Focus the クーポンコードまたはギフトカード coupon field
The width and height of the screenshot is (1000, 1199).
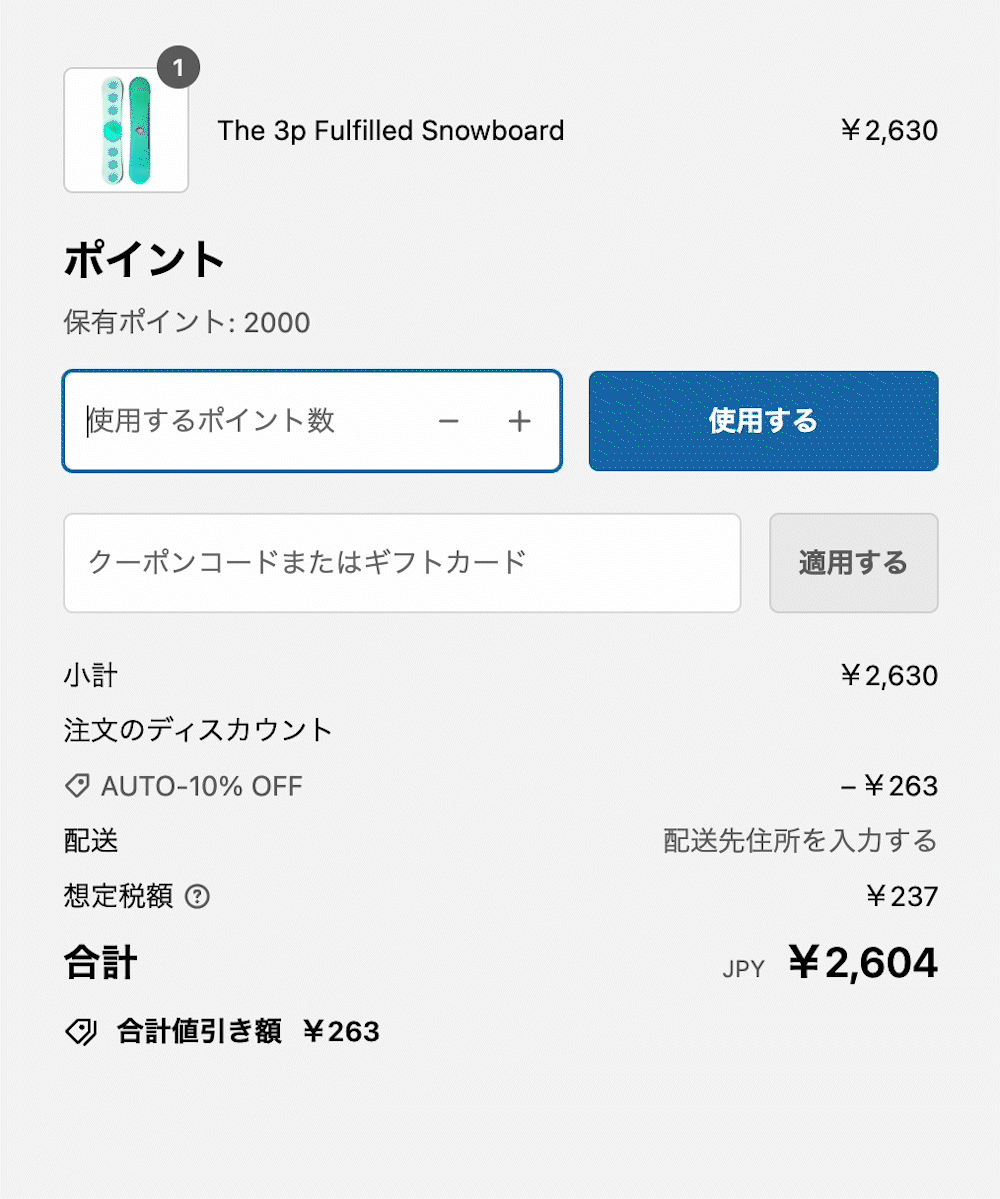click(401, 562)
